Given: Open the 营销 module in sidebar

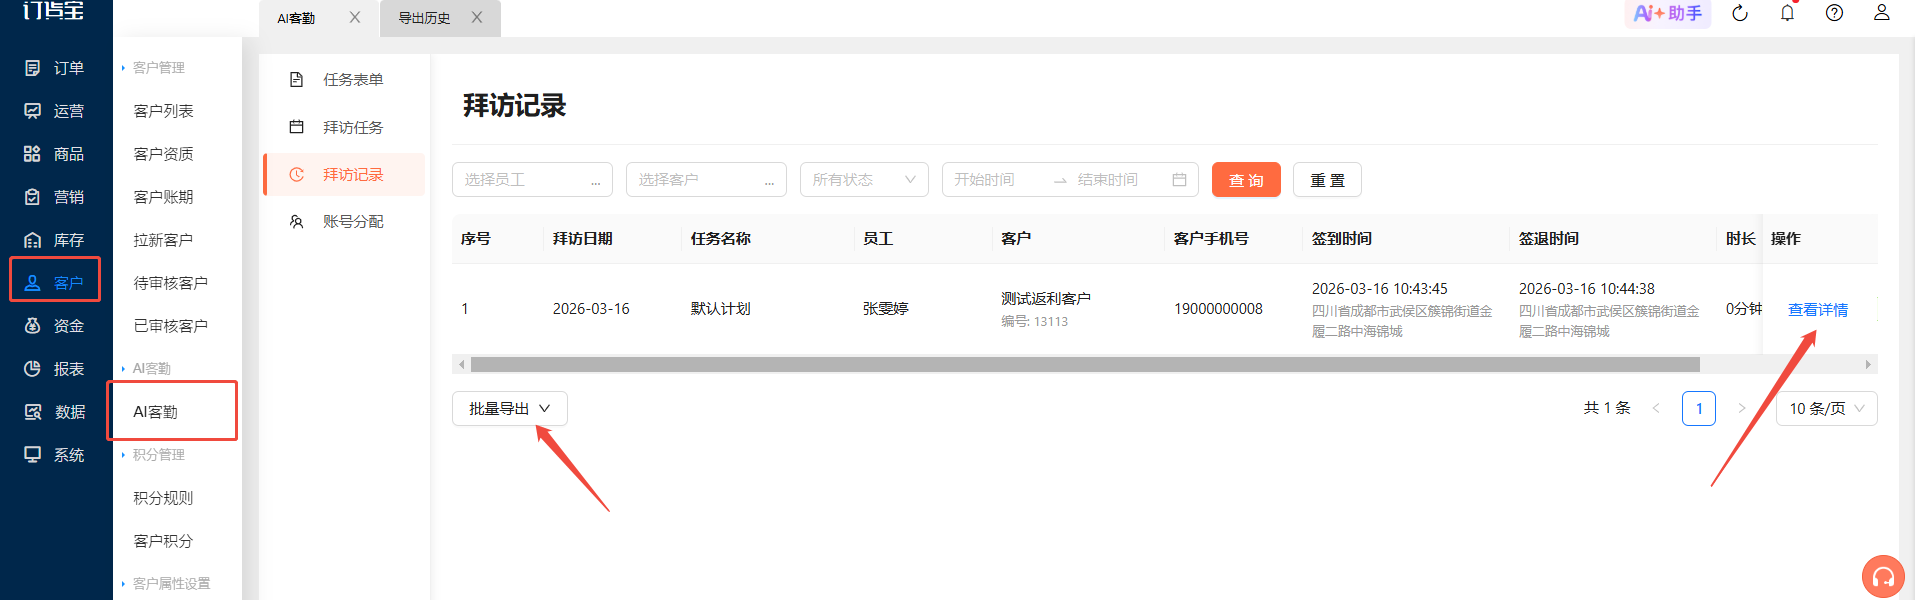Looking at the screenshot, I should [x=55, y=197].
